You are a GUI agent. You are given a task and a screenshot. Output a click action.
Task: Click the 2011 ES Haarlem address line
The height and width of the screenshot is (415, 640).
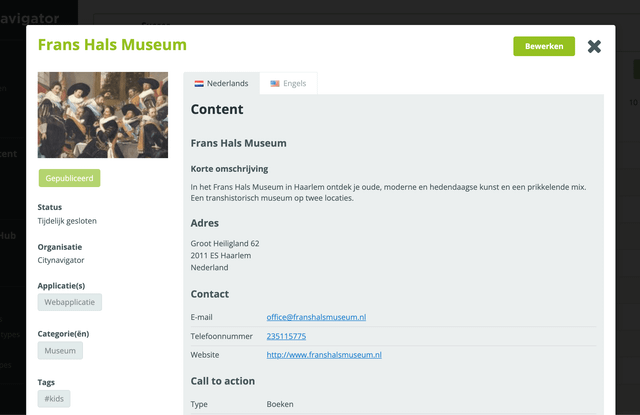(221, 255)
